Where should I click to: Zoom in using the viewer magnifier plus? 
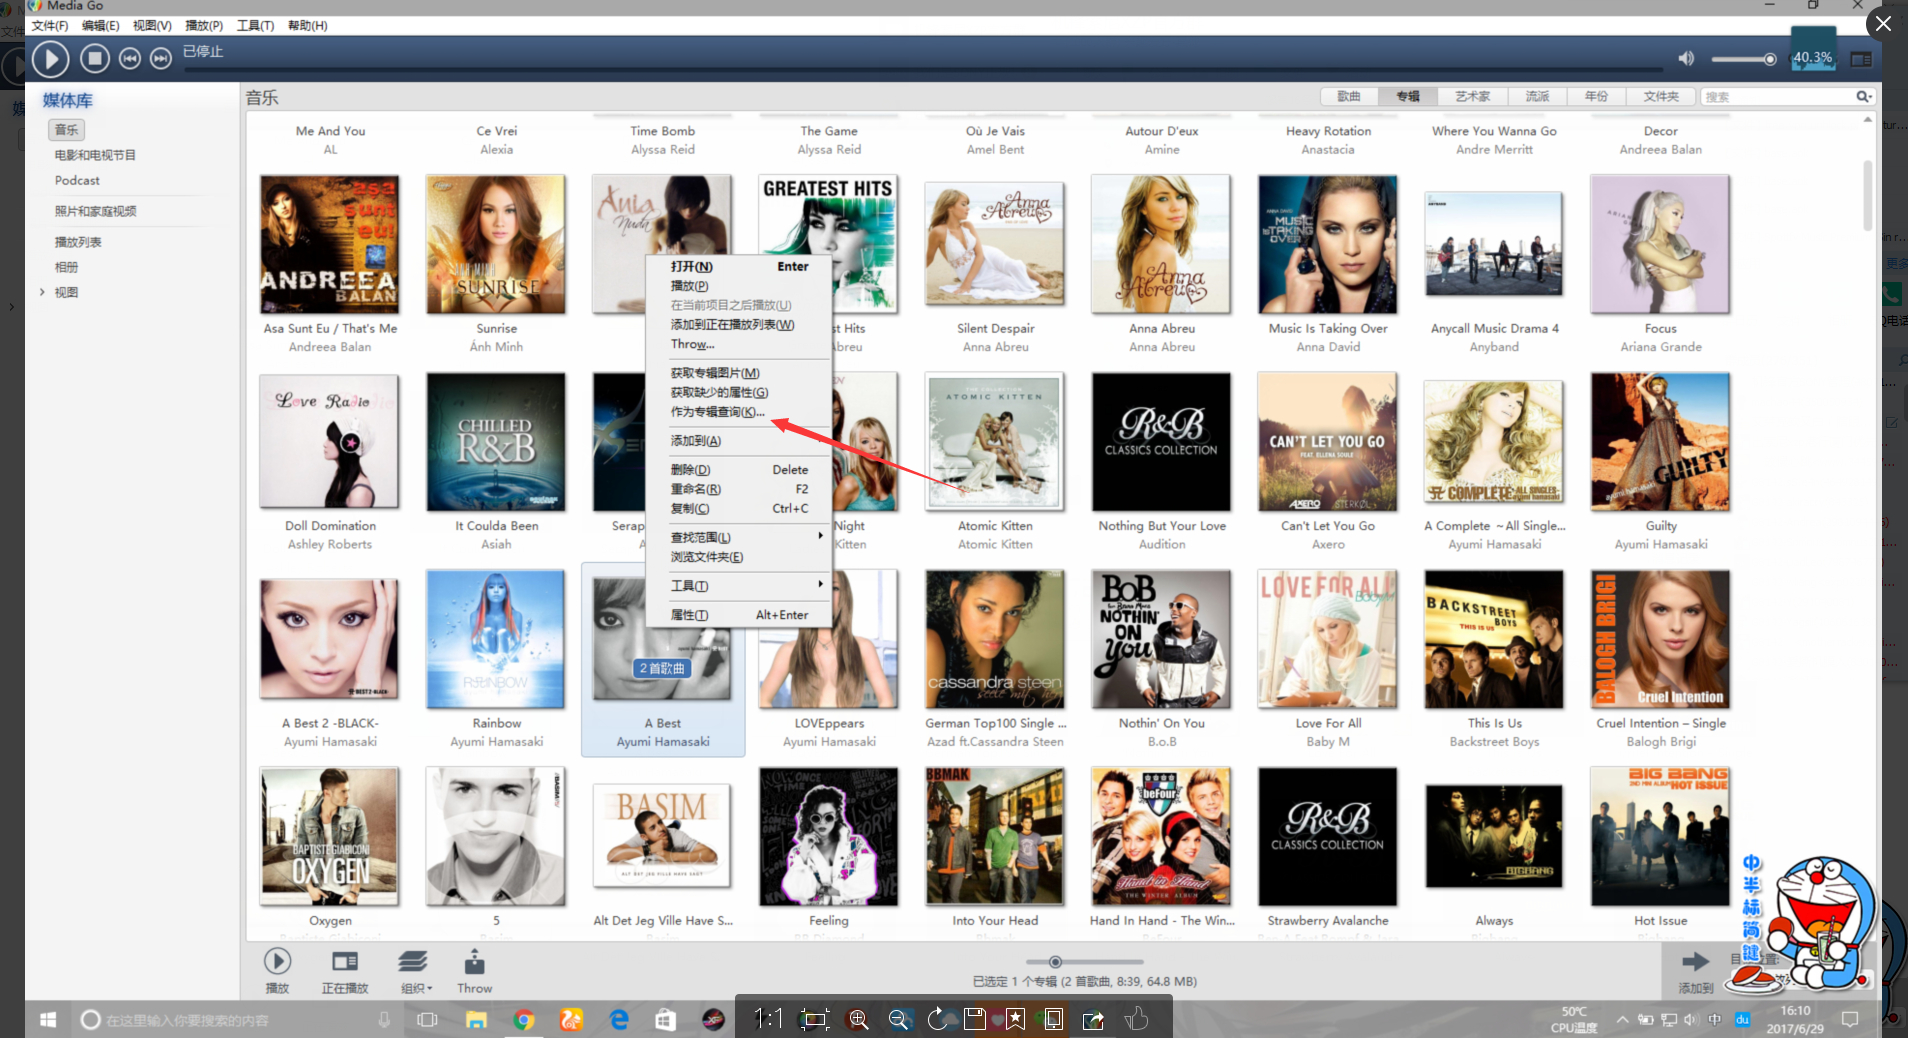pos(858,1019)
